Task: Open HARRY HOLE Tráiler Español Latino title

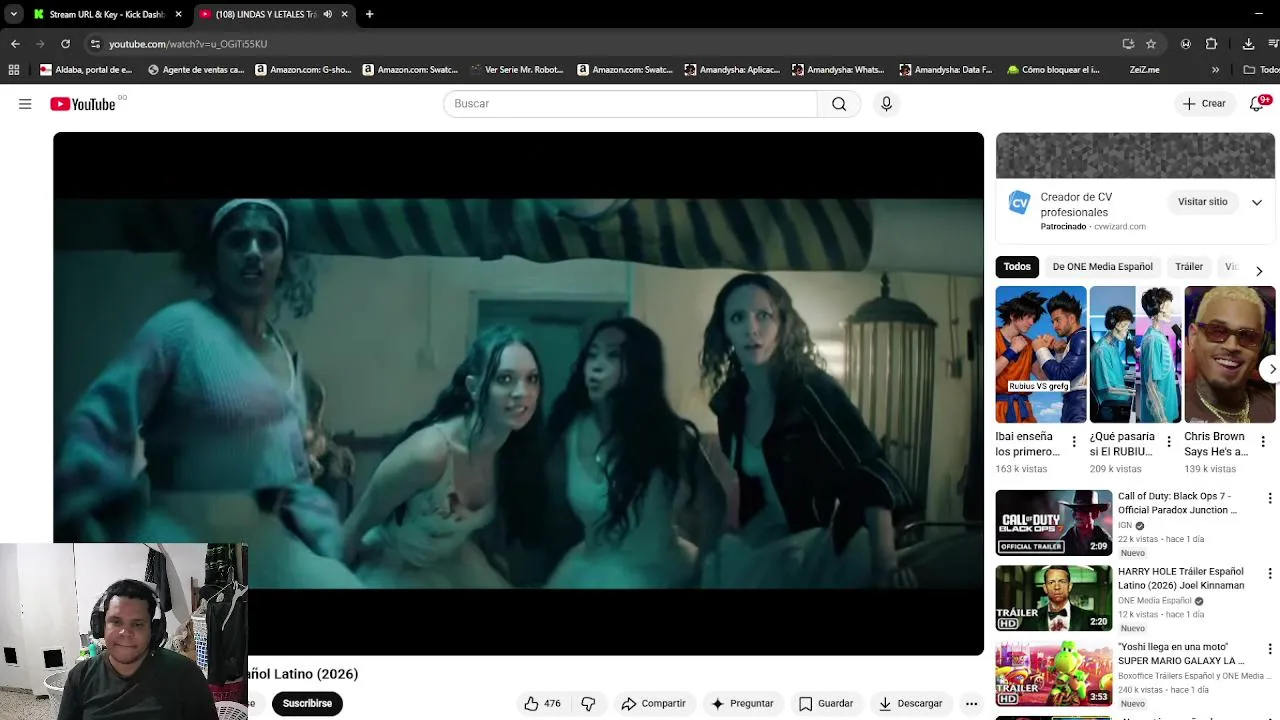Action: tap(1181, 579)
